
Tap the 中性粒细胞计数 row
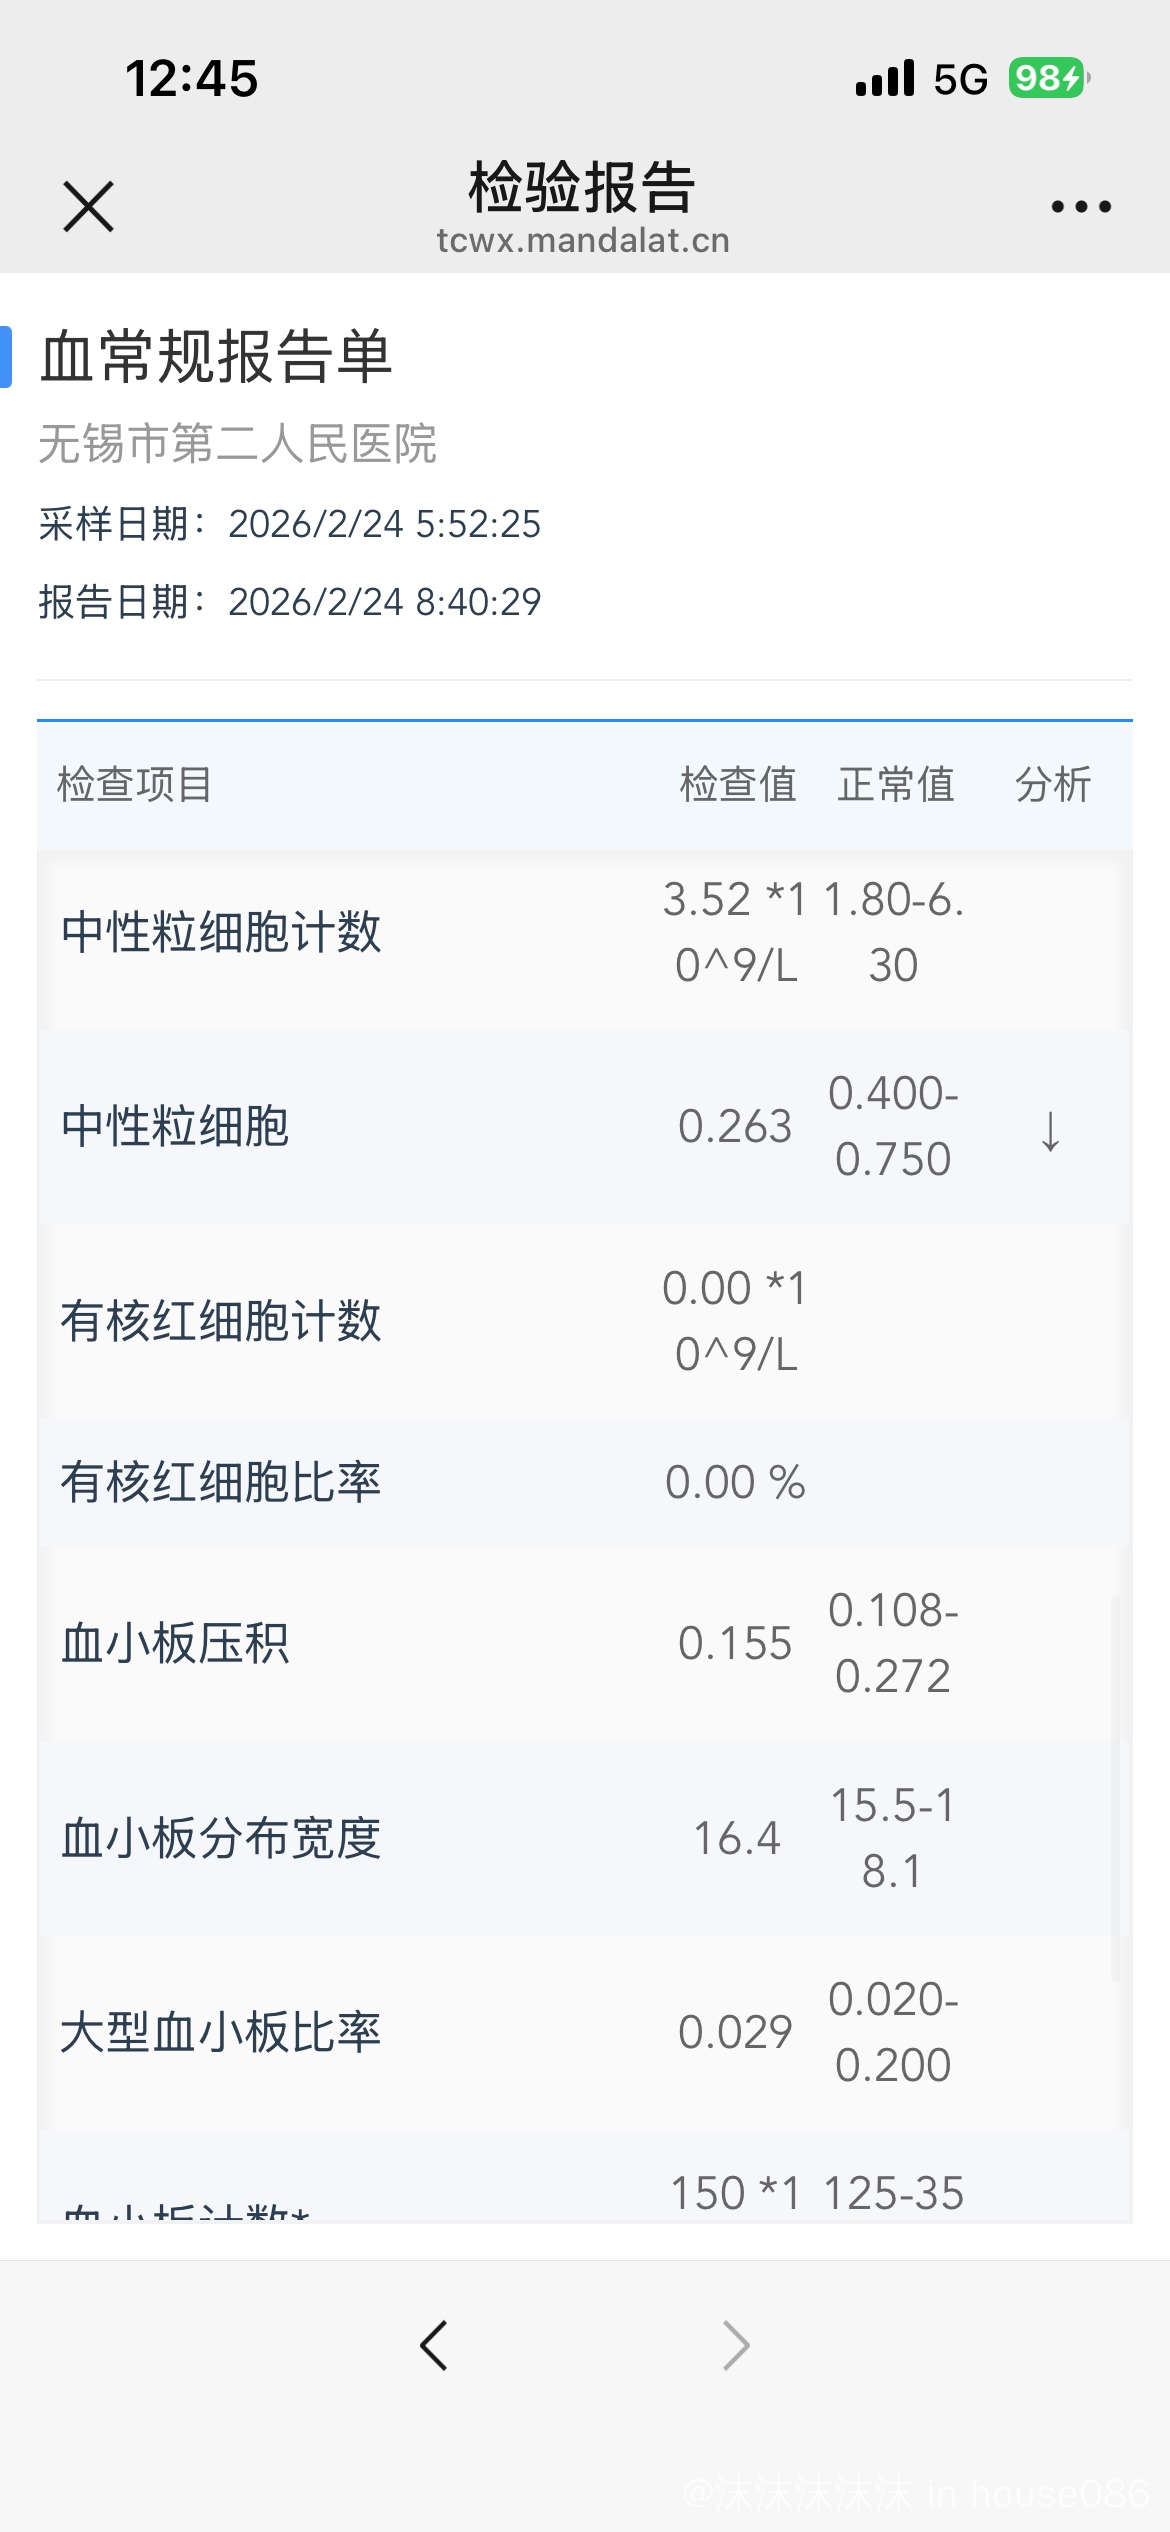(x=221, y=933)
